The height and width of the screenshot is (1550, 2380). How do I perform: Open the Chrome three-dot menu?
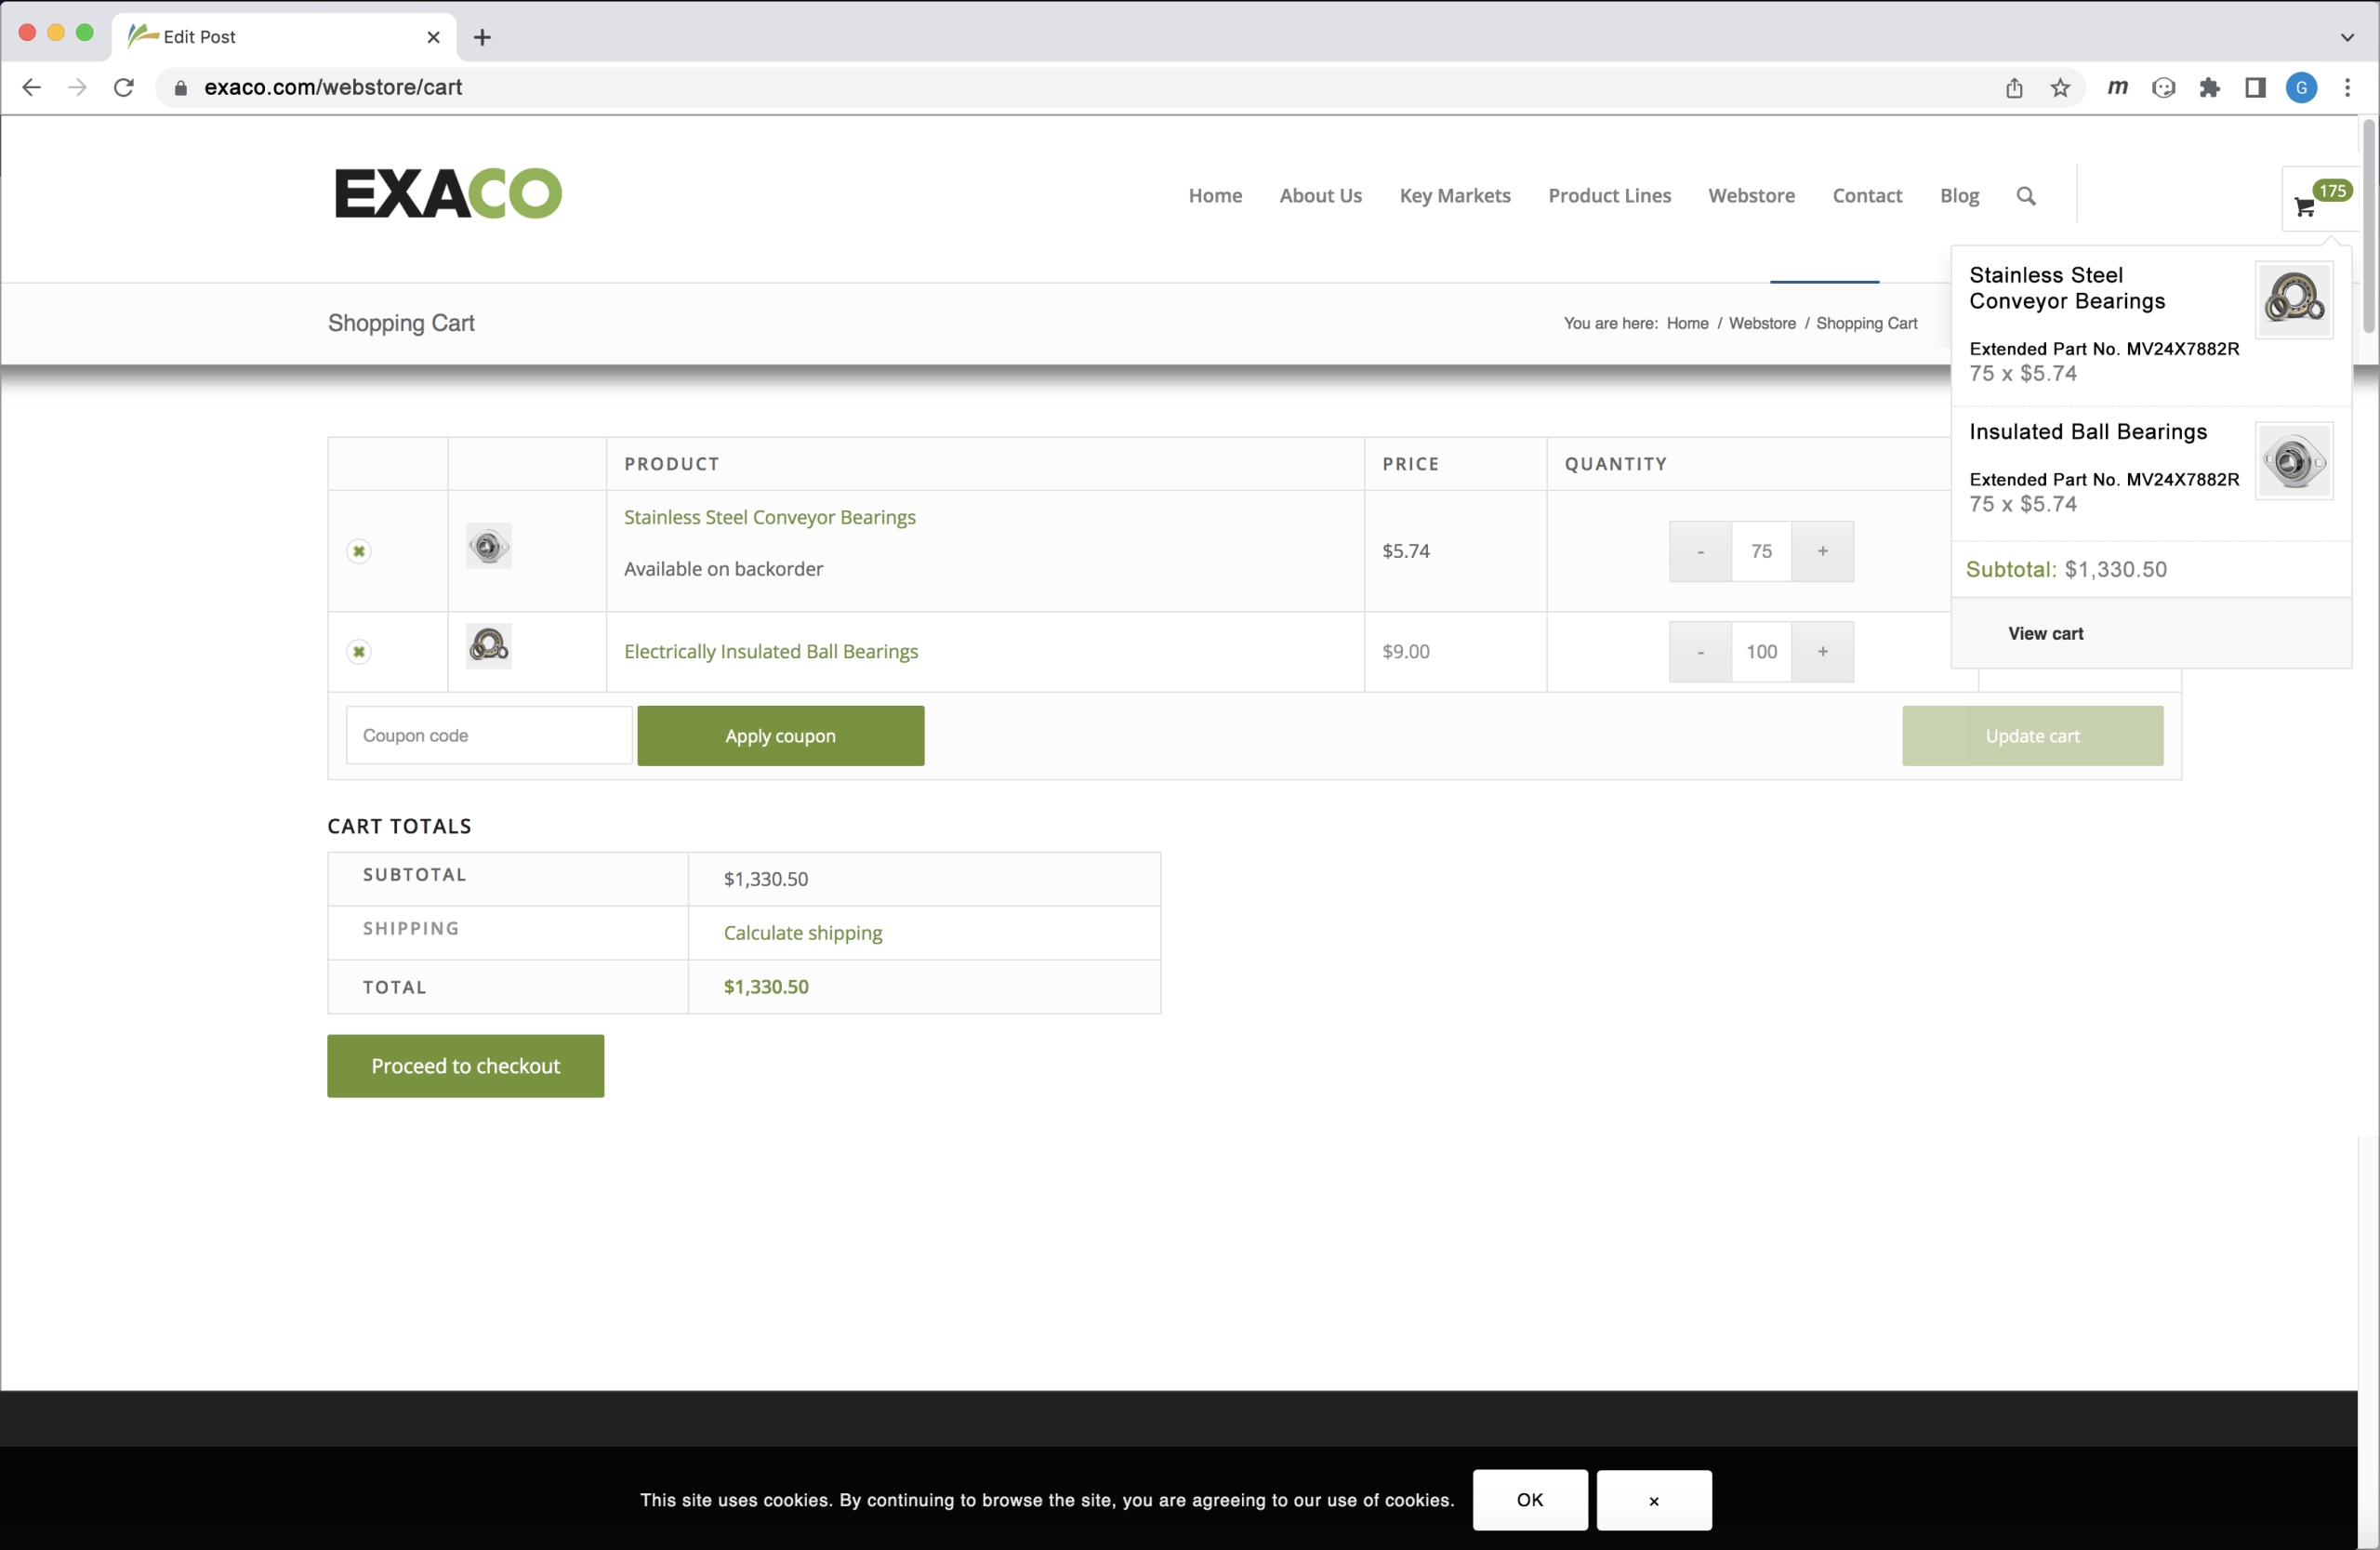pyautogui.click(x=2347, y=88)
